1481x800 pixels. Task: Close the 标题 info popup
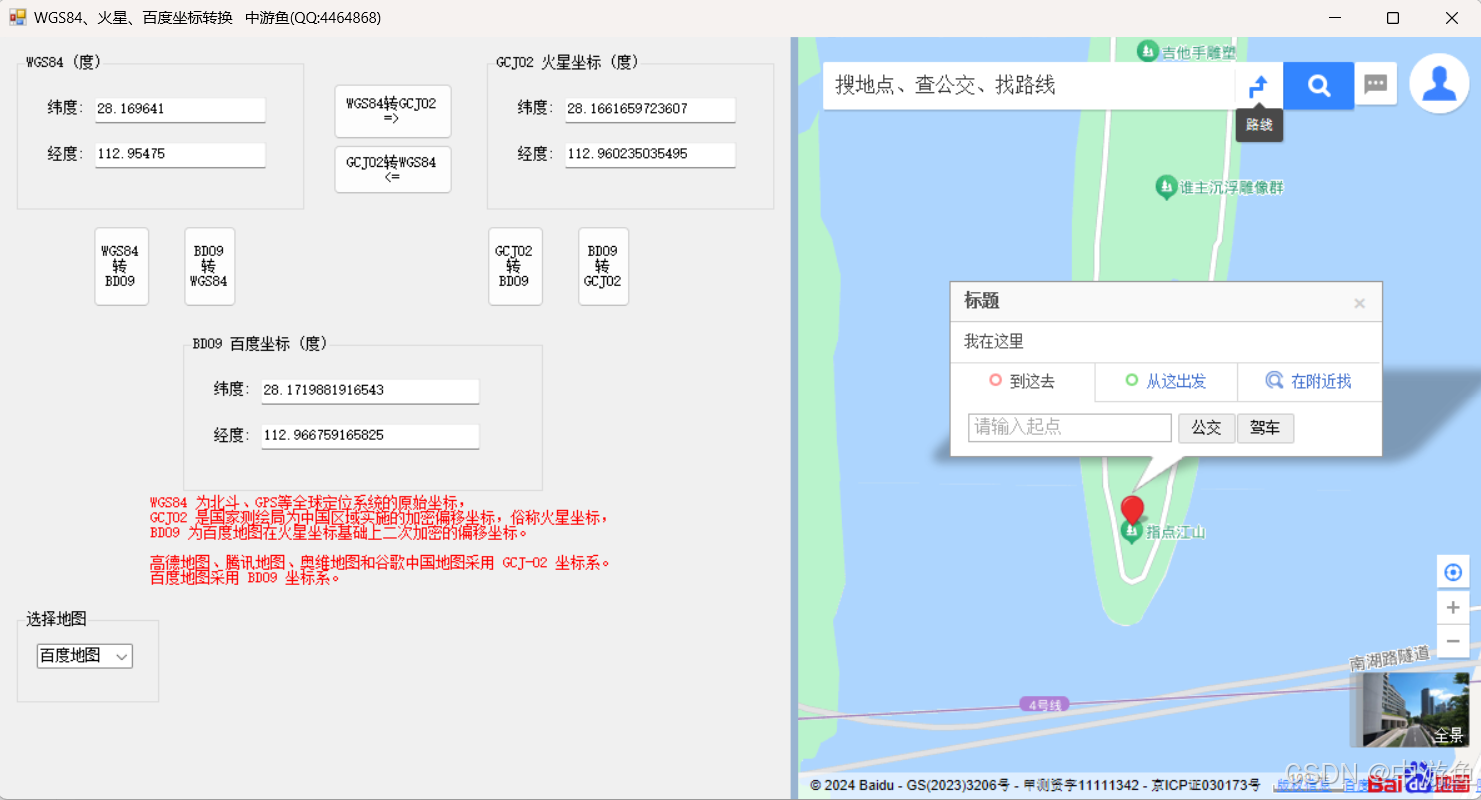tap(1359, 303)
